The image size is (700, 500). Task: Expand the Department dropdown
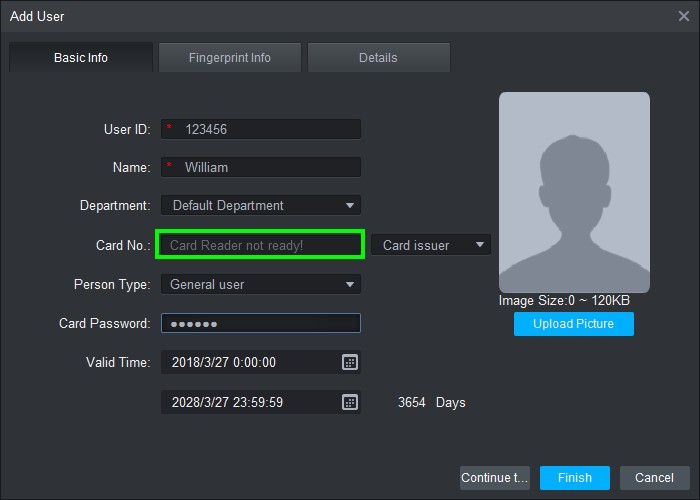349,206
